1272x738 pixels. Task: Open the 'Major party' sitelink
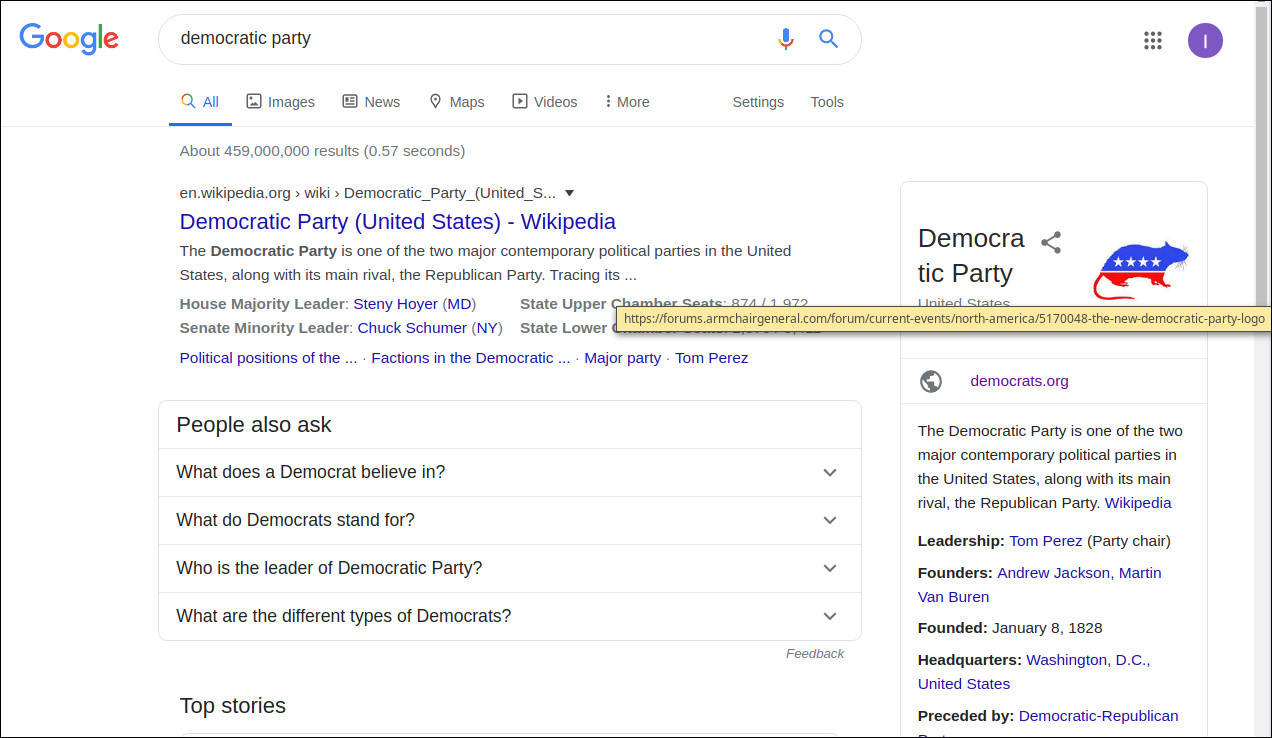622,358
